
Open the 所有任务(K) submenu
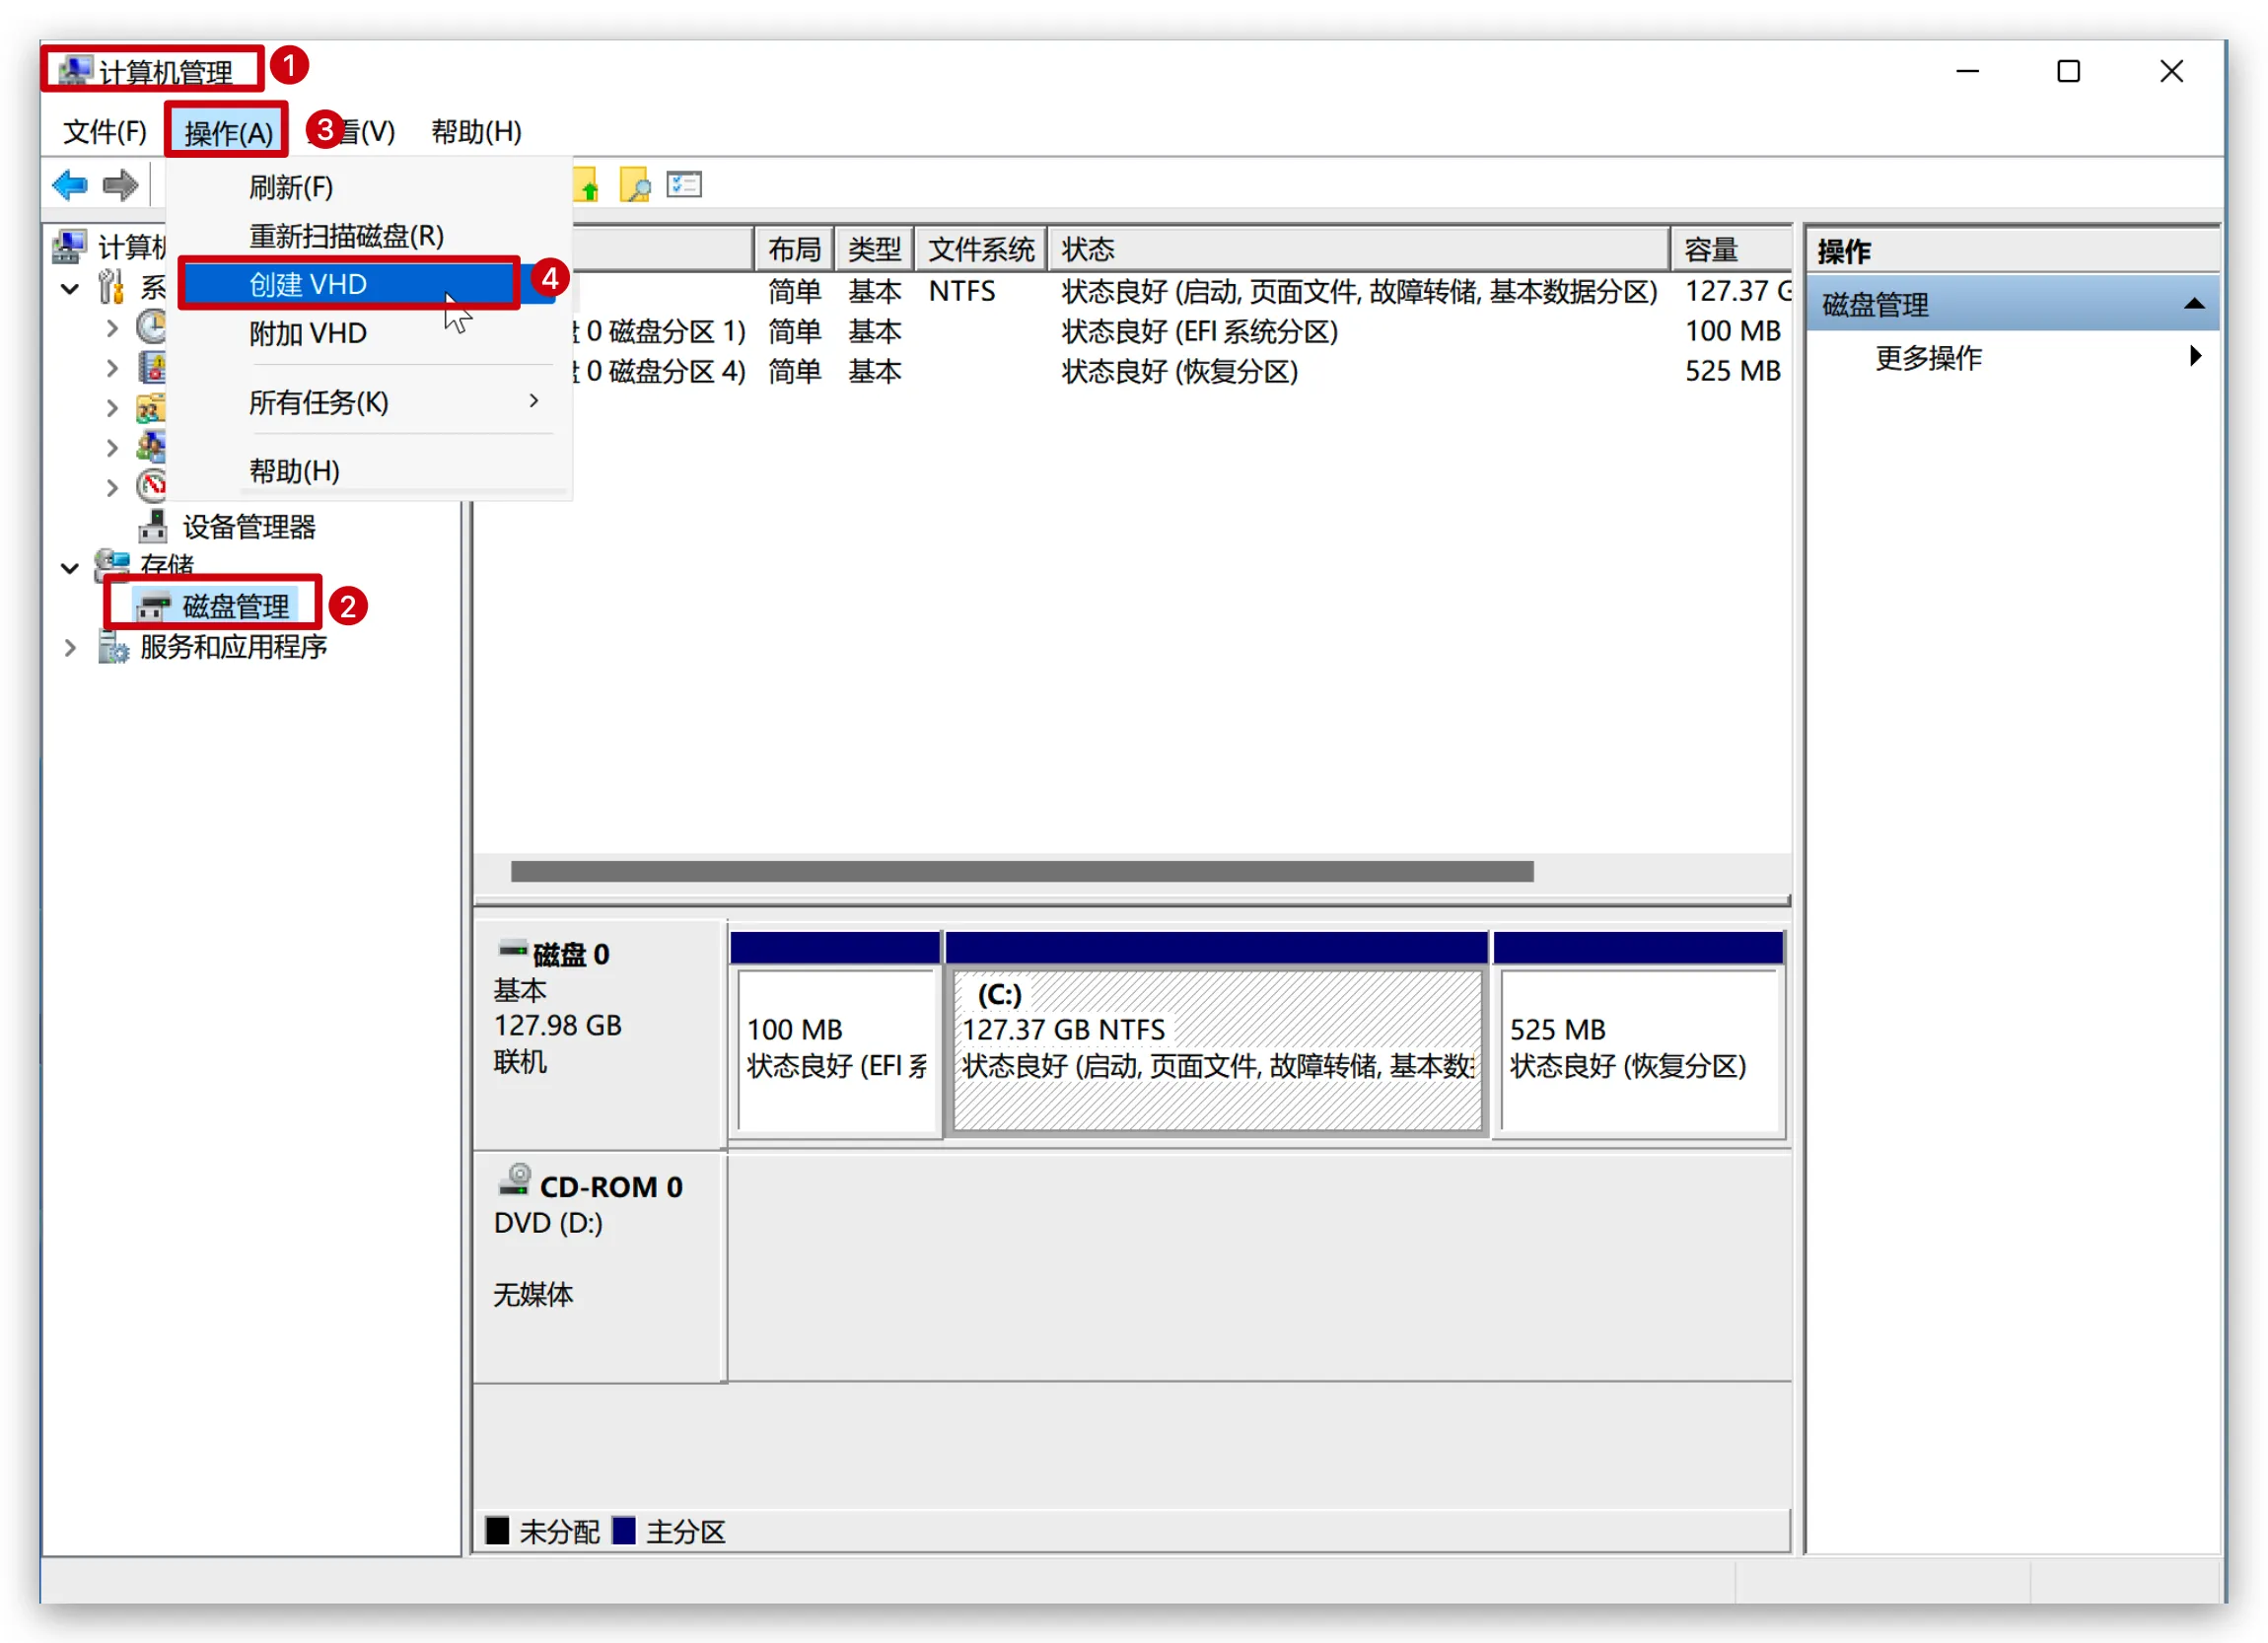370,402
